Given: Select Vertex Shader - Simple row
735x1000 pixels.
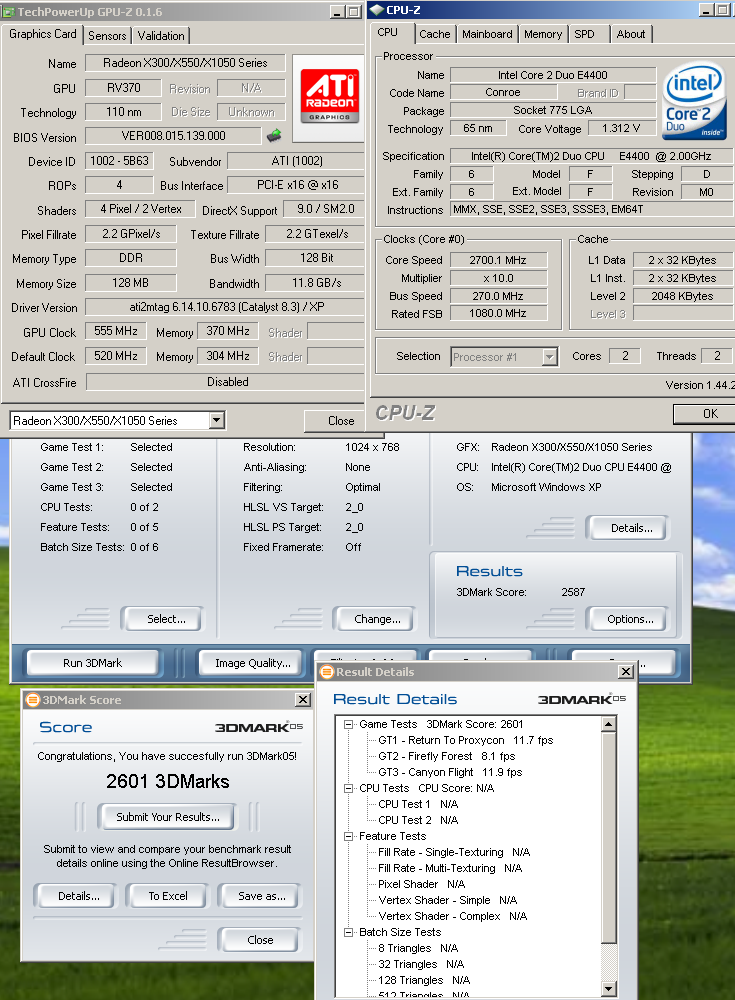Looking at the screenshot, I should pyautogui.click(x=447, y=900).
